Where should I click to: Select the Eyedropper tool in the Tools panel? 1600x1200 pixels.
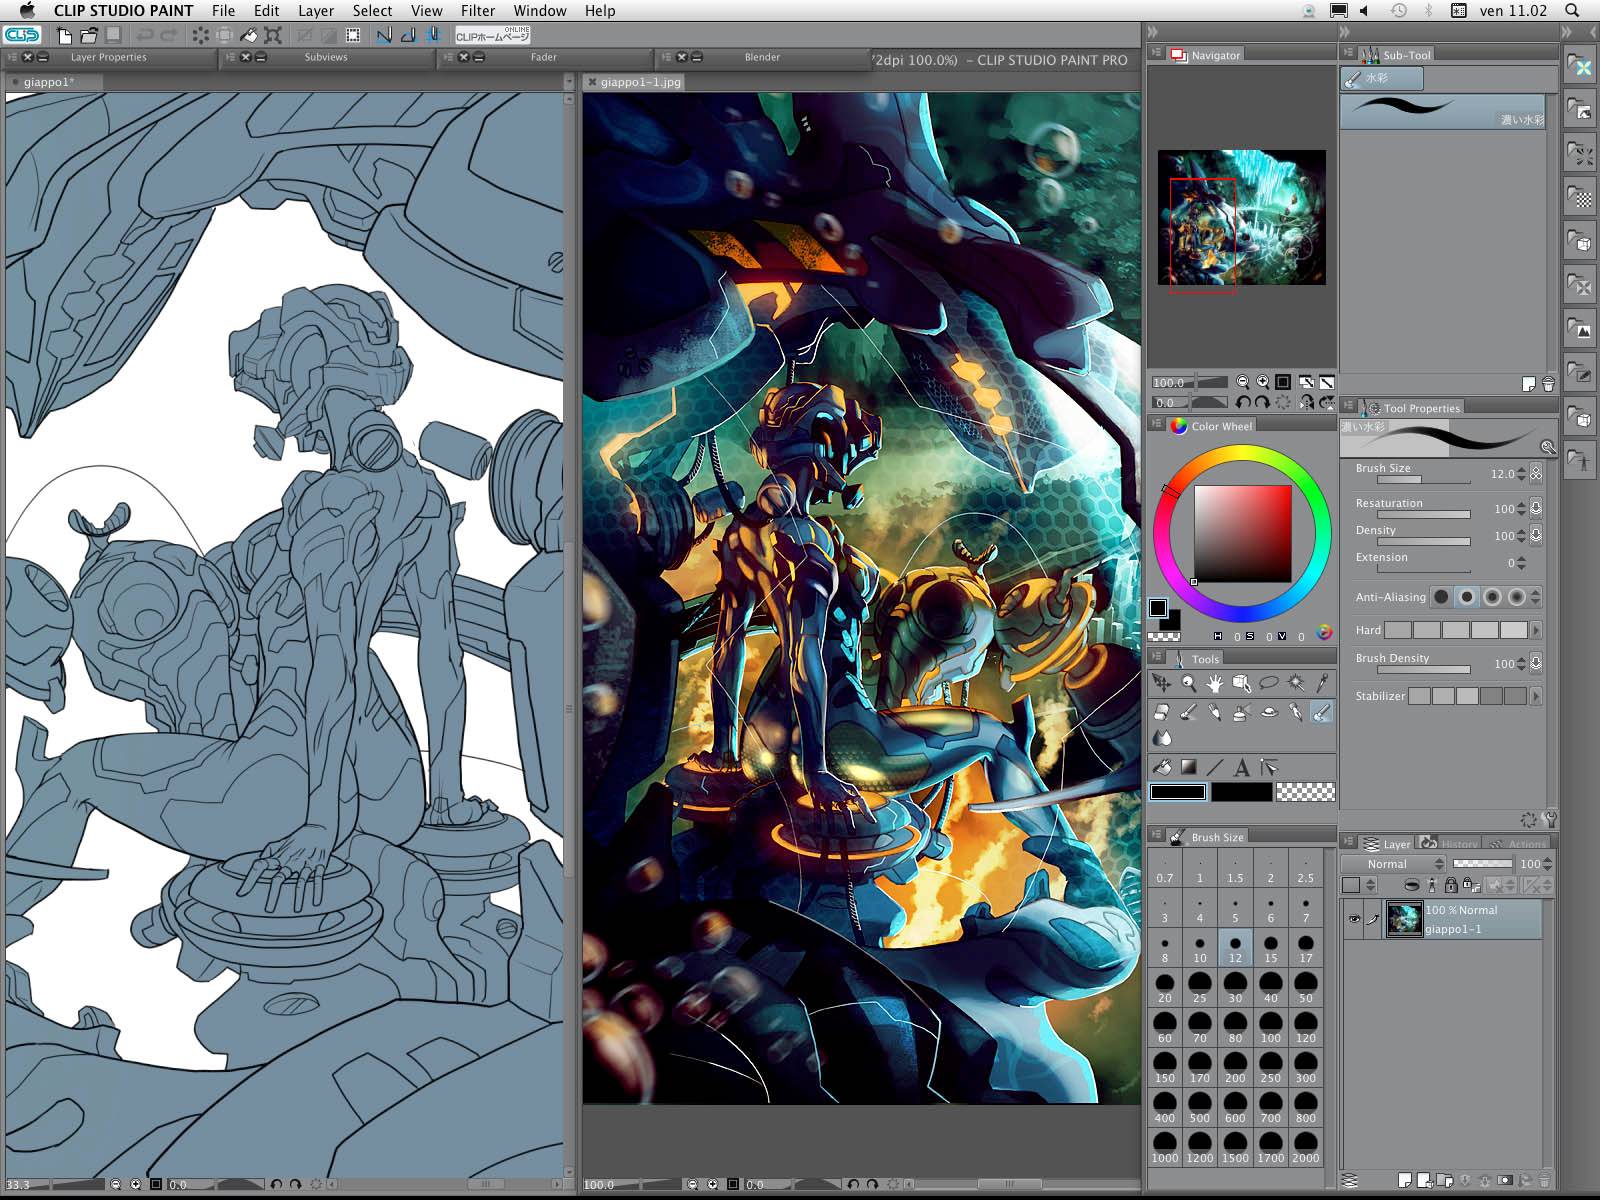pyautogui.click(x=1320, y=682)
